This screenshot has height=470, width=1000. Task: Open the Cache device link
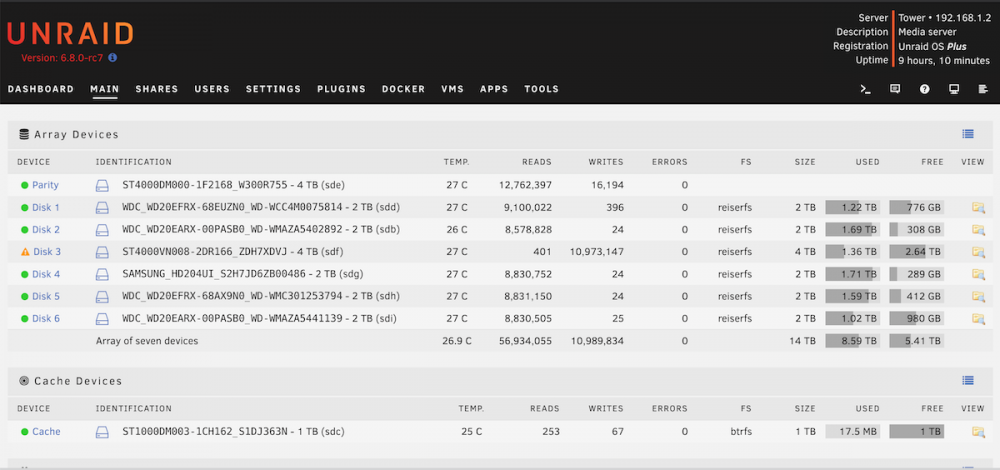point(47,432)
